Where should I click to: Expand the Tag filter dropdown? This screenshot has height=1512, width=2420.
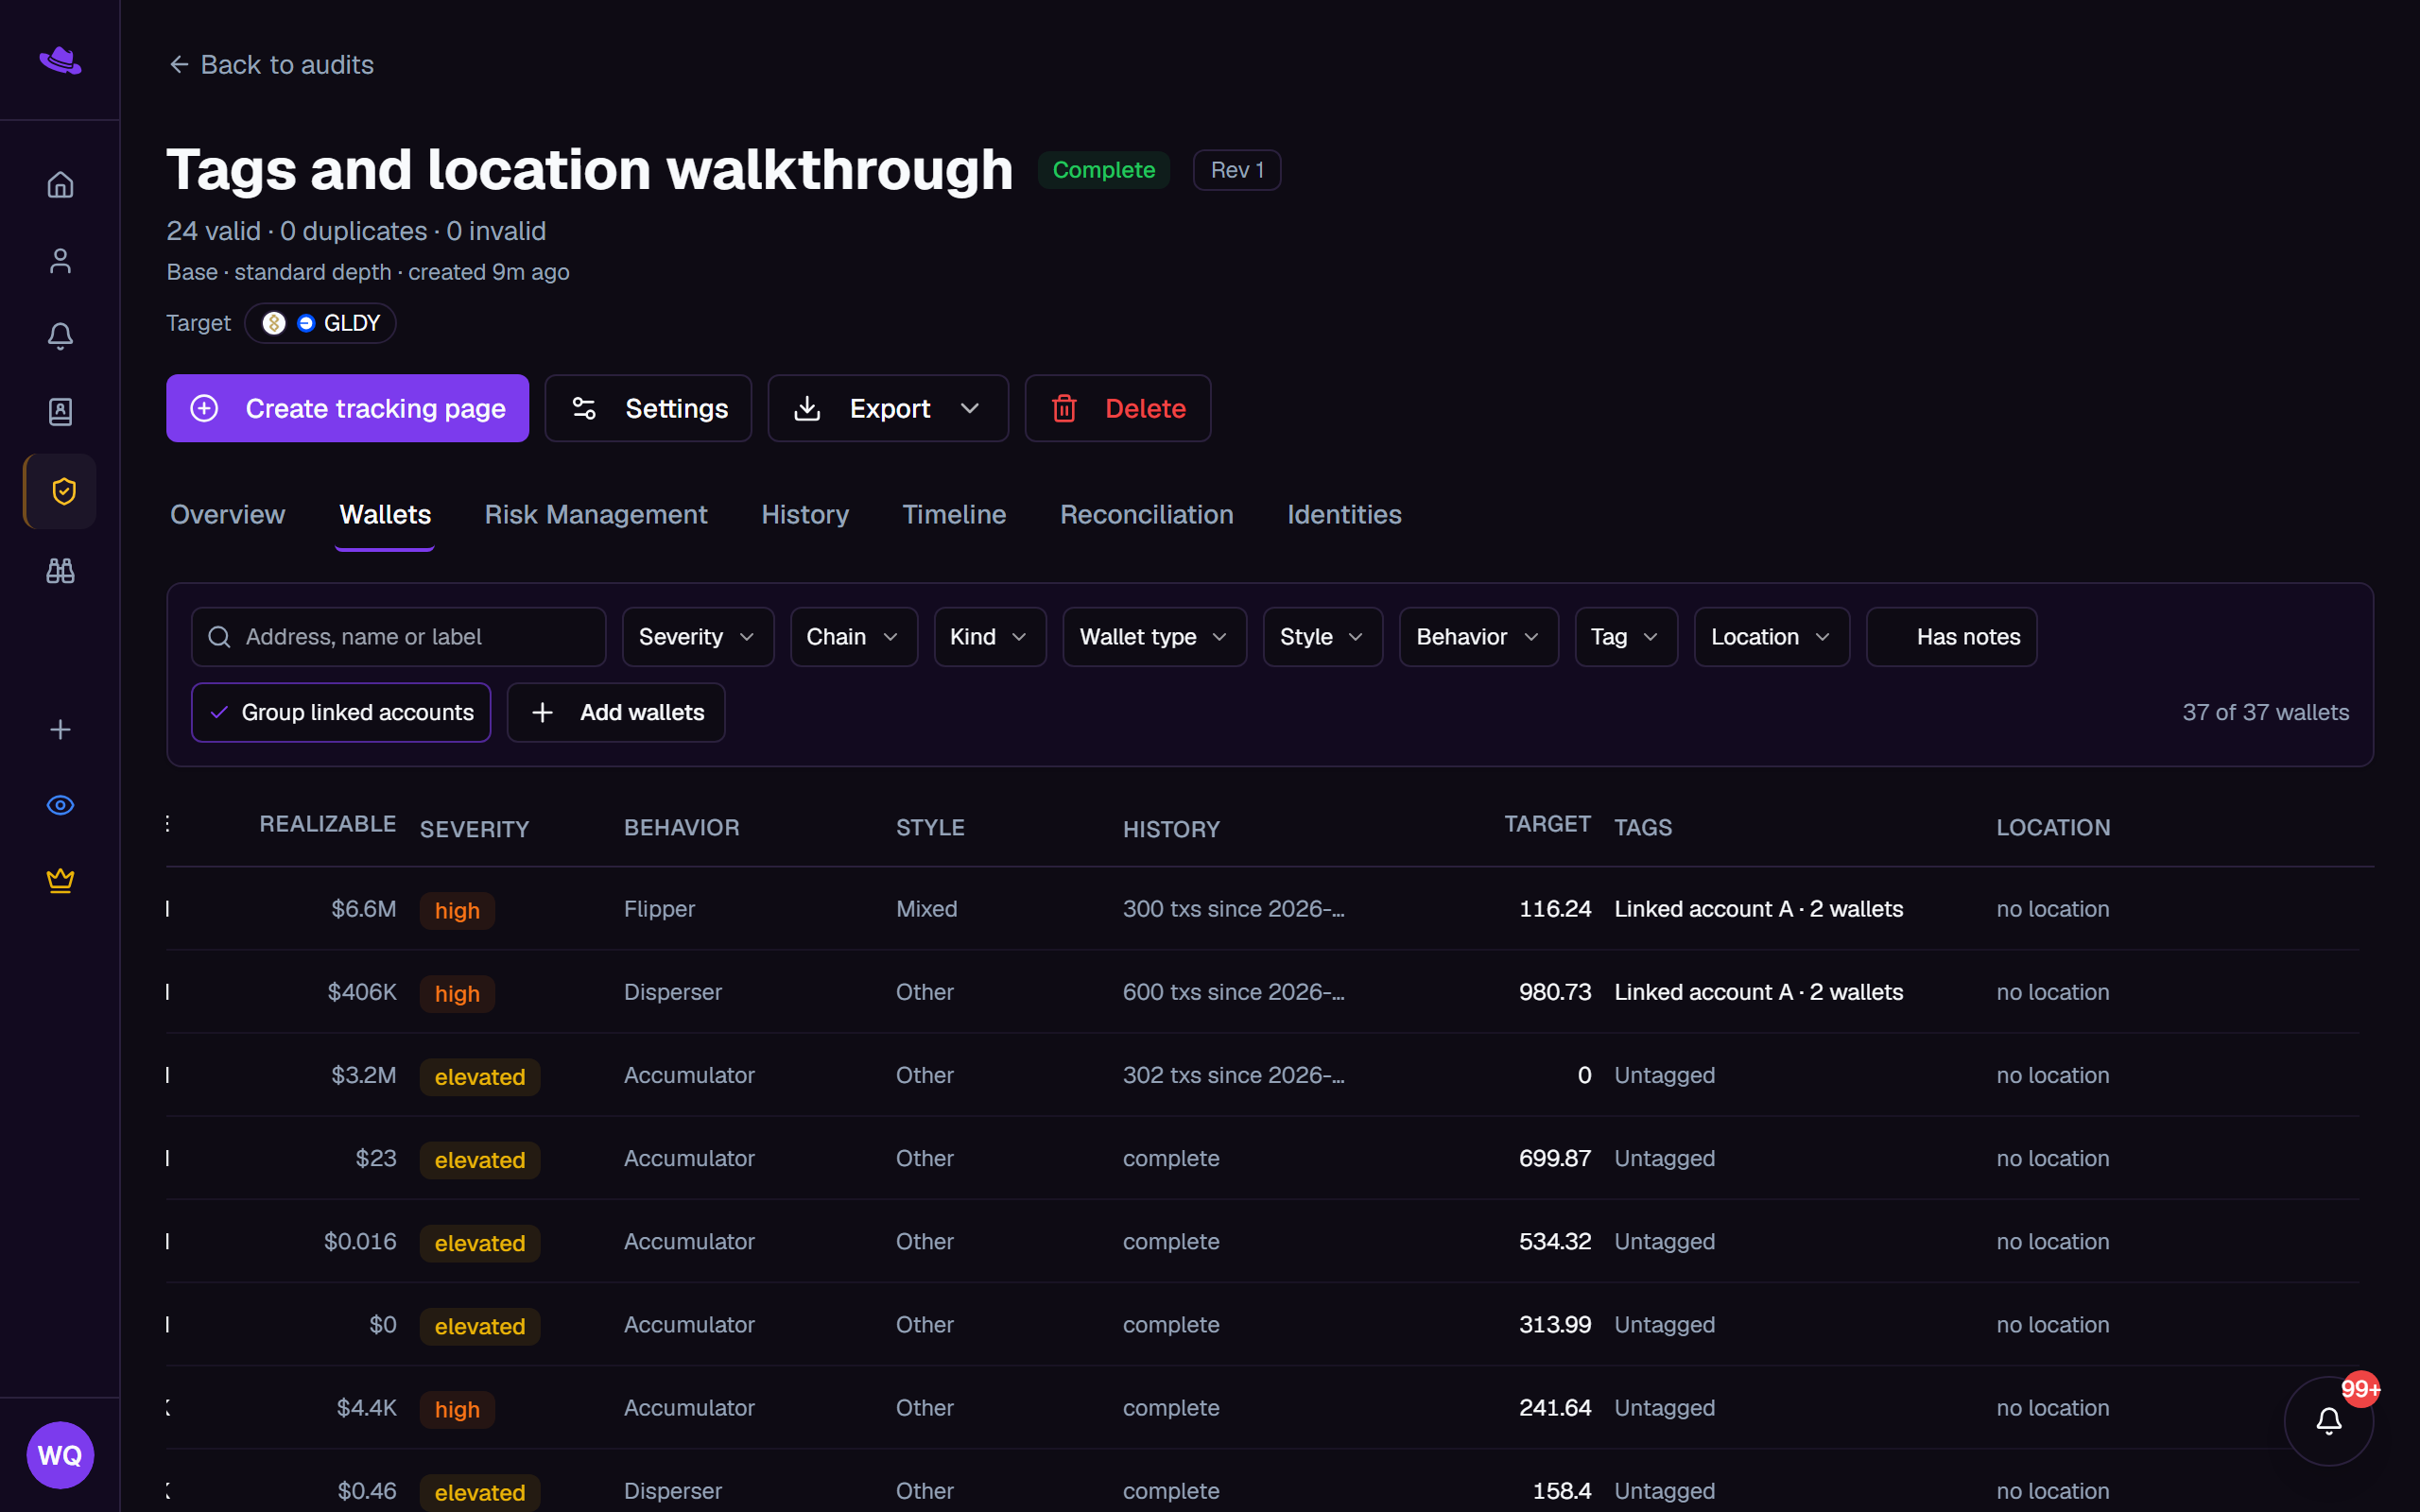point(1626,637)
